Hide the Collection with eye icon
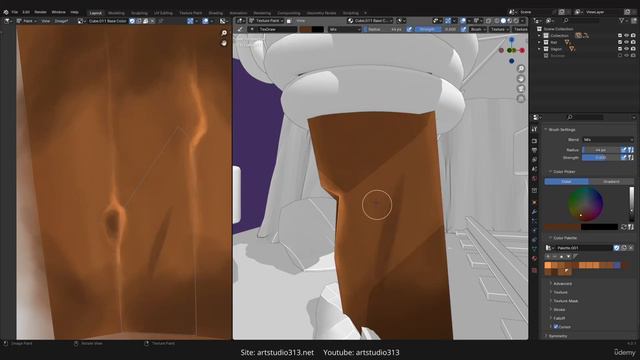Screen dimensions: 640x360 tap(627, 36)
